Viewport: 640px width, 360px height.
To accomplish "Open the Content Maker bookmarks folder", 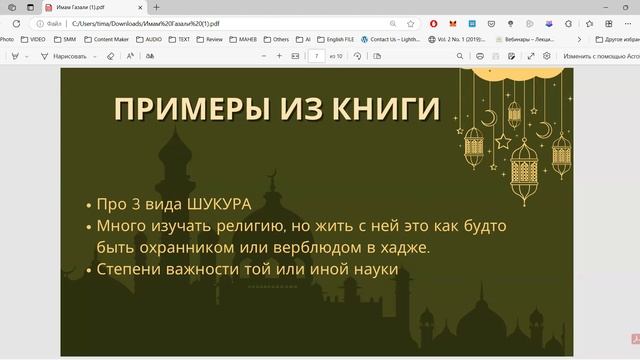I will (x=107, y=40).
